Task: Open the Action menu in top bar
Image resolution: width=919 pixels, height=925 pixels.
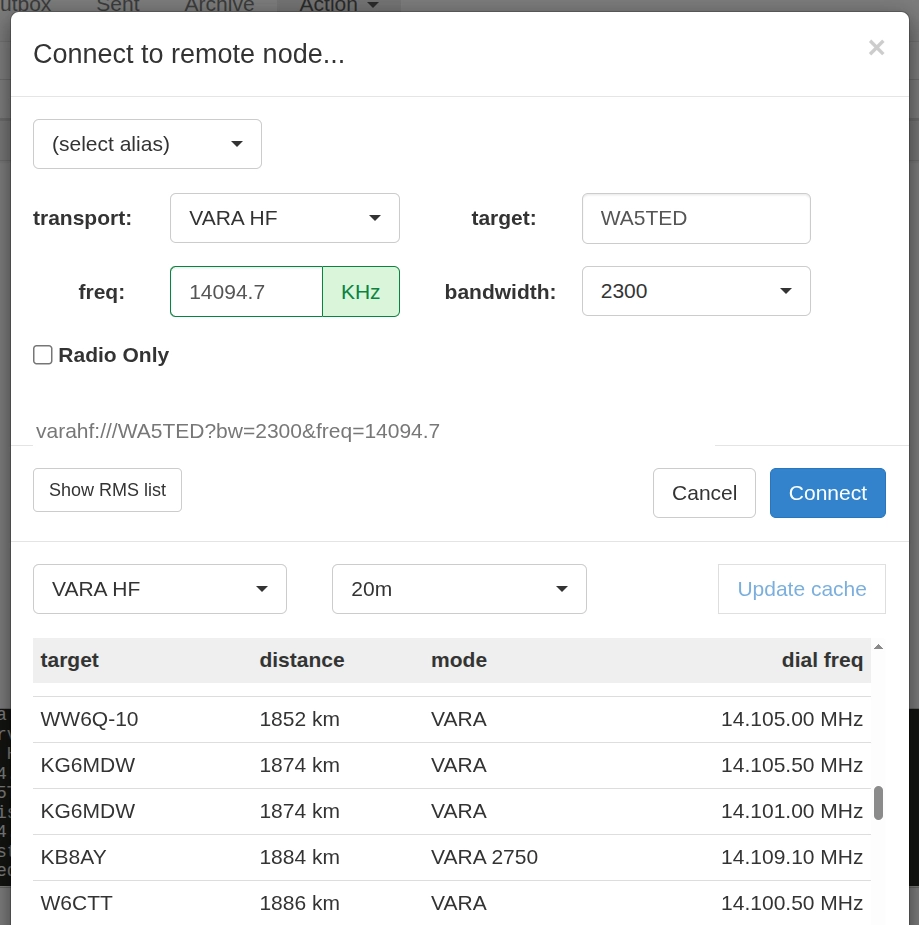Action: pyautogui.click(x=339, y=6)
